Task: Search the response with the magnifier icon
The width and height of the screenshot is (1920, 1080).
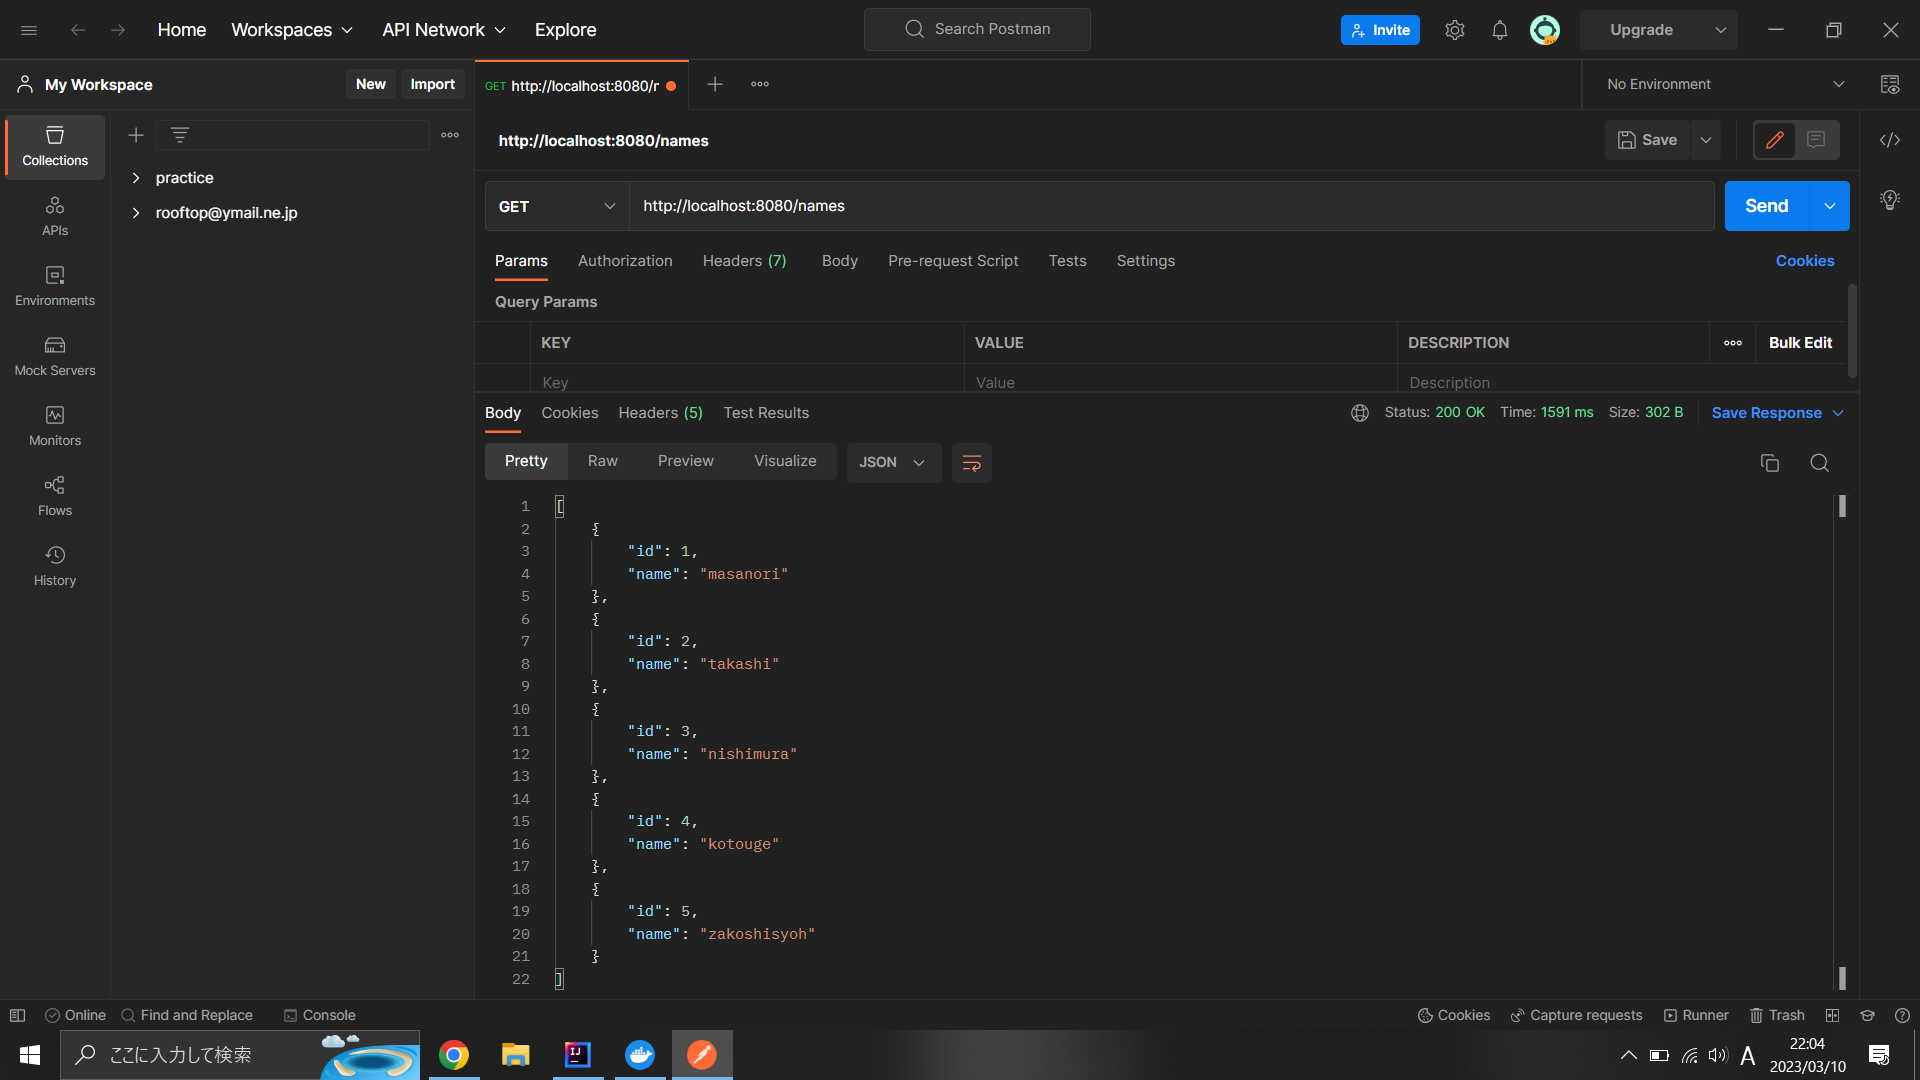Action: click(x=1820, y=463)
